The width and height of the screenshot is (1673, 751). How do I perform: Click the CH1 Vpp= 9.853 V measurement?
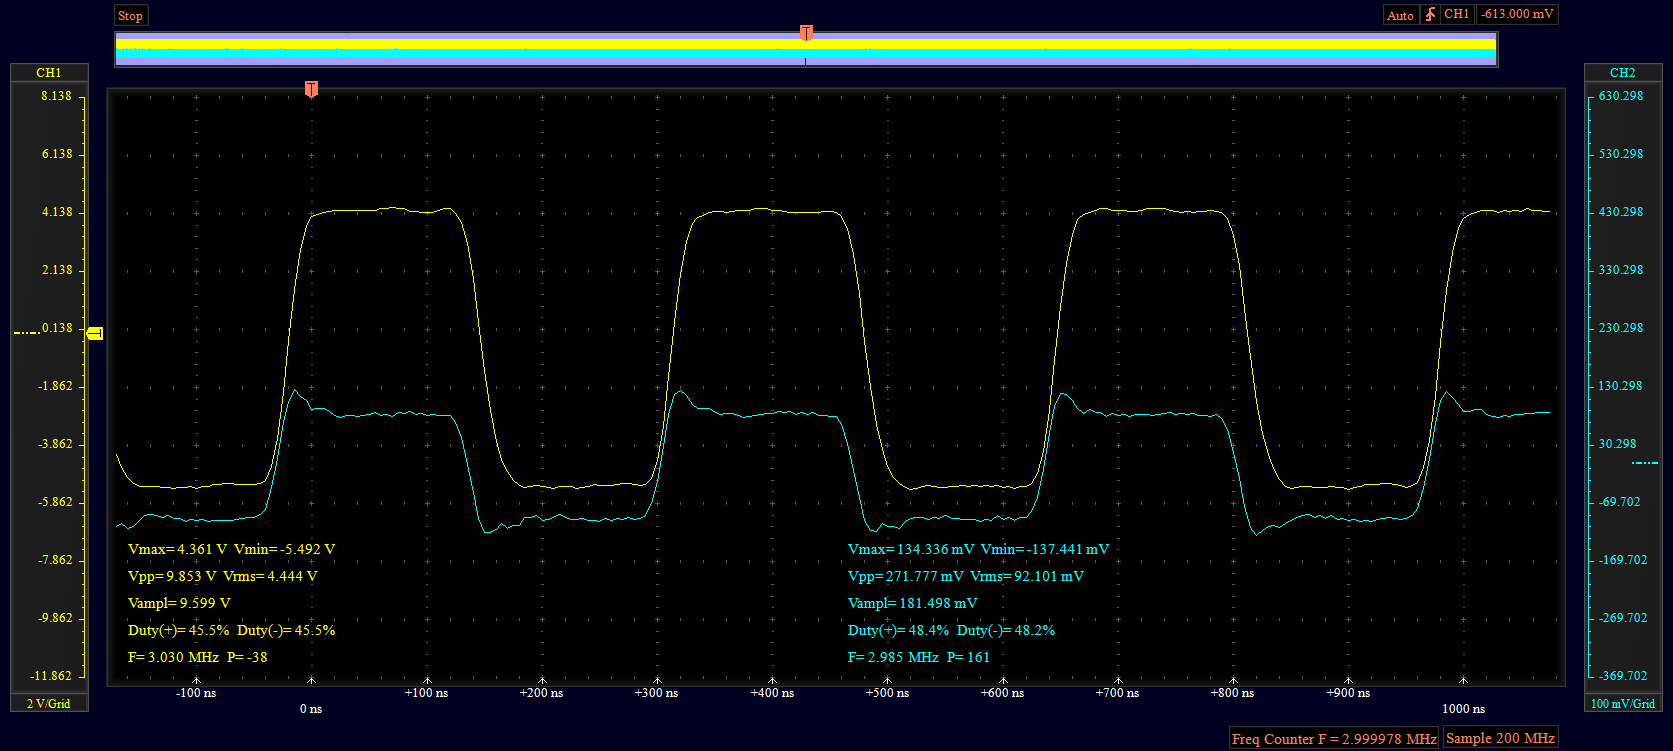point(172,576)
